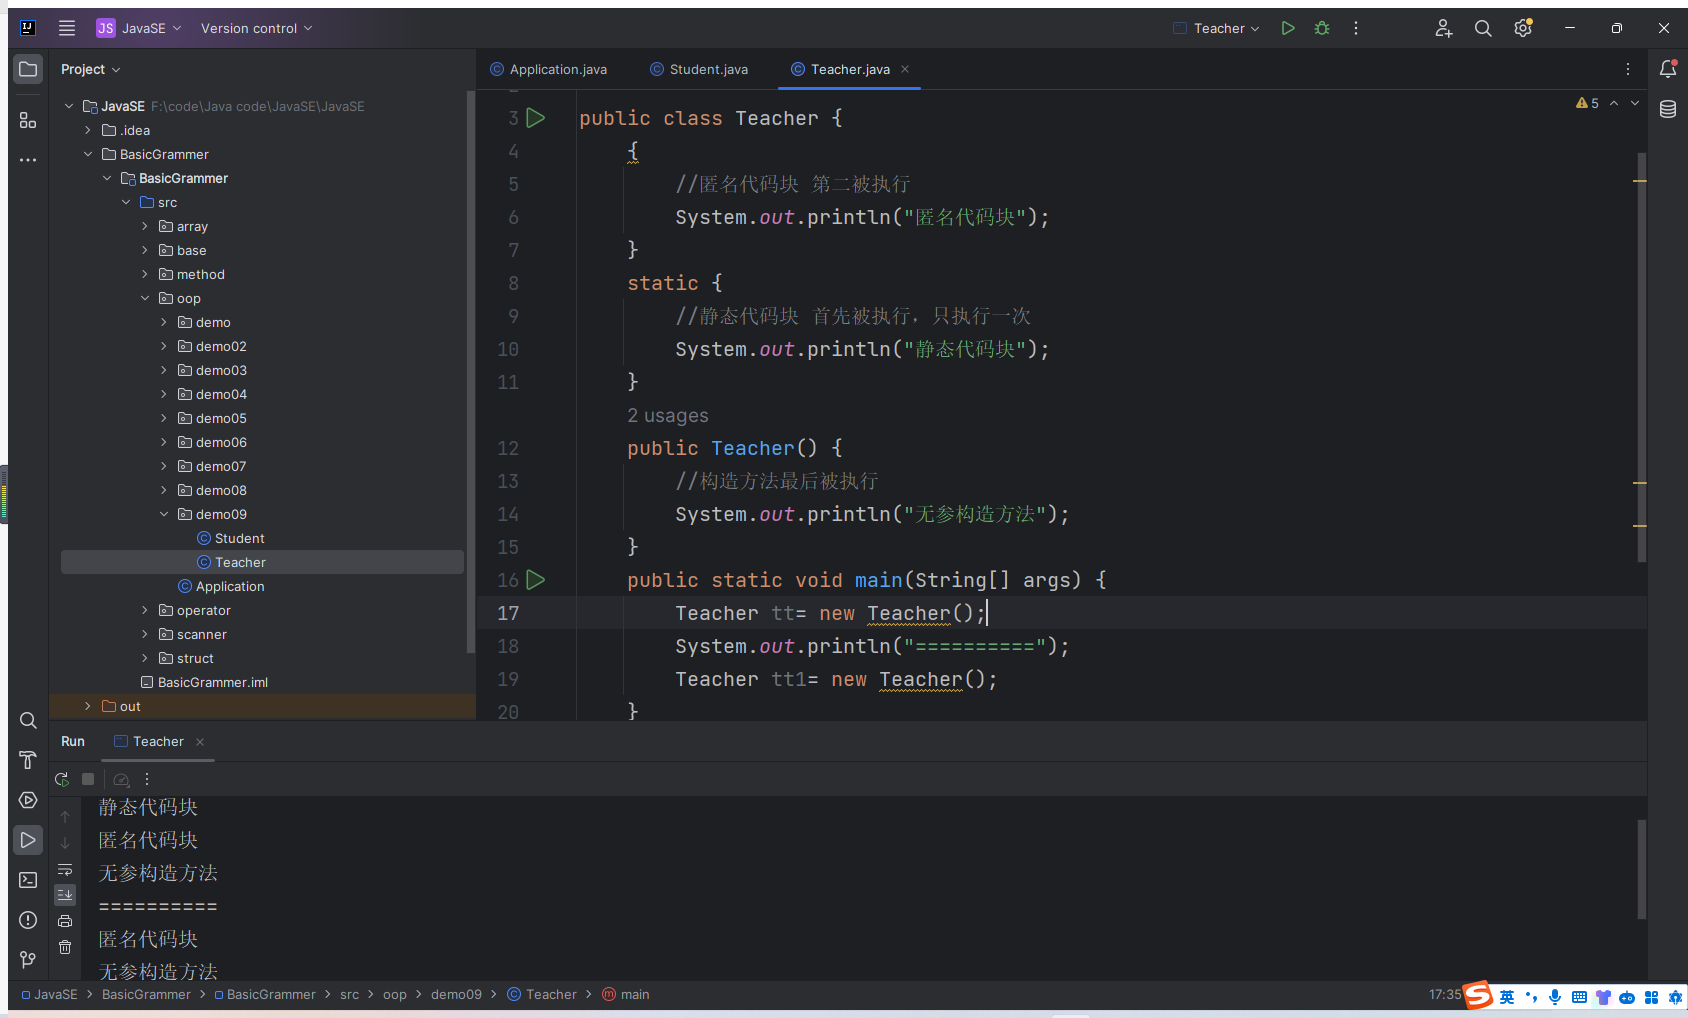Click the Debug bug icon in toolbar
This screenshot has width=1688, height=1018.
(x=1322, y=28)
